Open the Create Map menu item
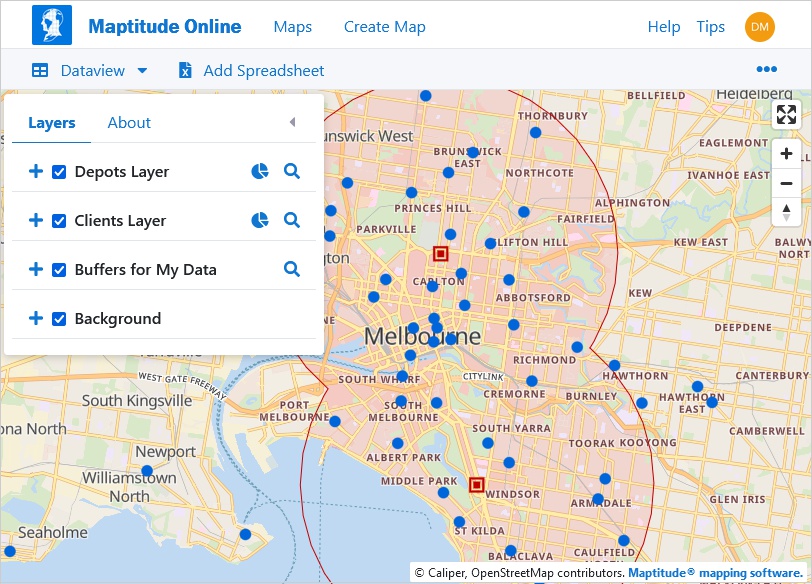Viewport: 812px width, 584px height. point(384,27)
